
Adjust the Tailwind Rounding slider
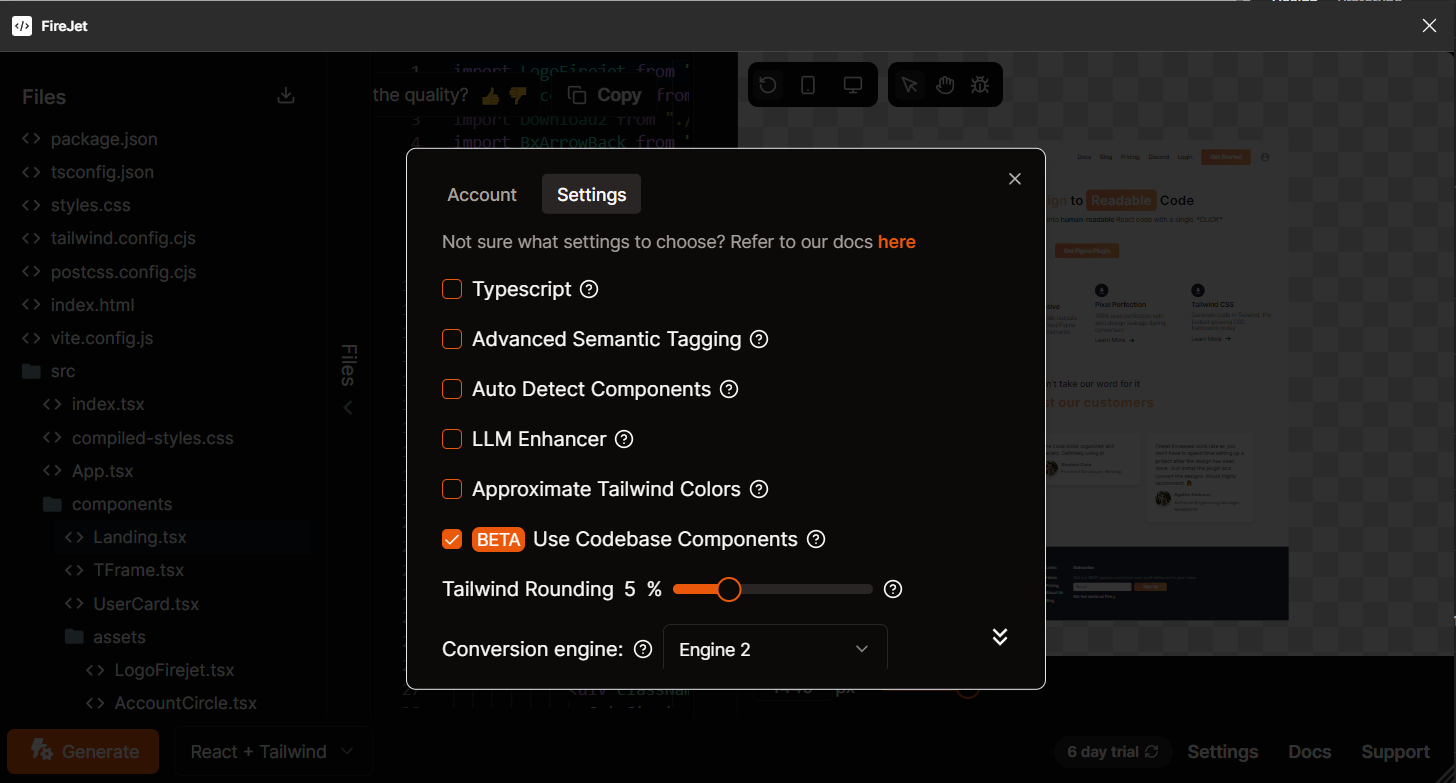coord(730,589)
